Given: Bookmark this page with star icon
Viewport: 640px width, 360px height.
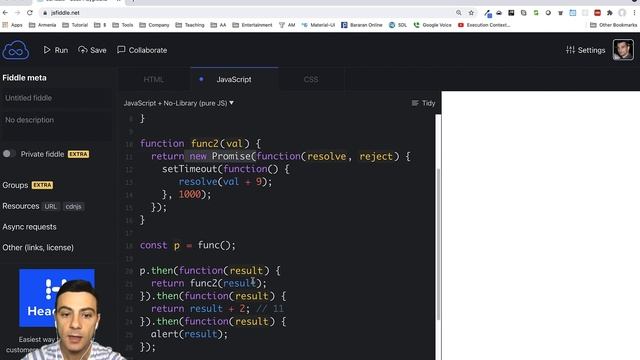Looking at the screenshot, I should pos(471,13).
